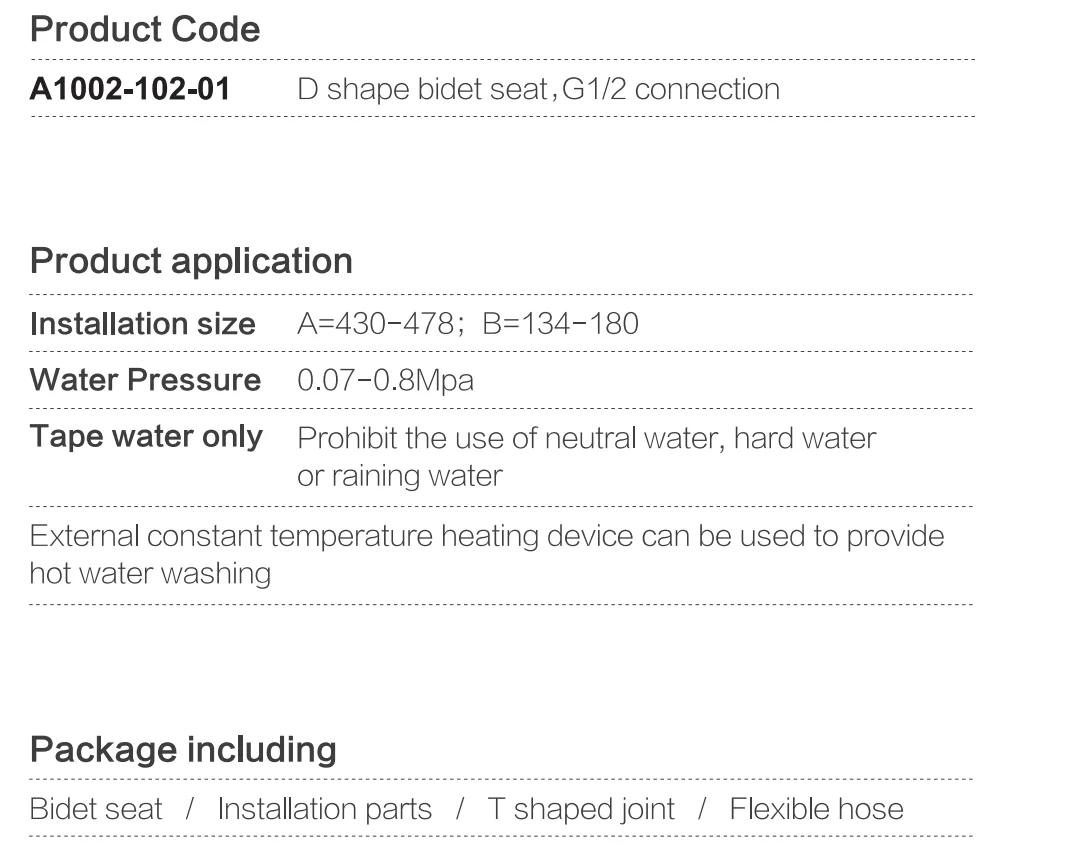Click the 'hot water washing' text

coord(150,573)
